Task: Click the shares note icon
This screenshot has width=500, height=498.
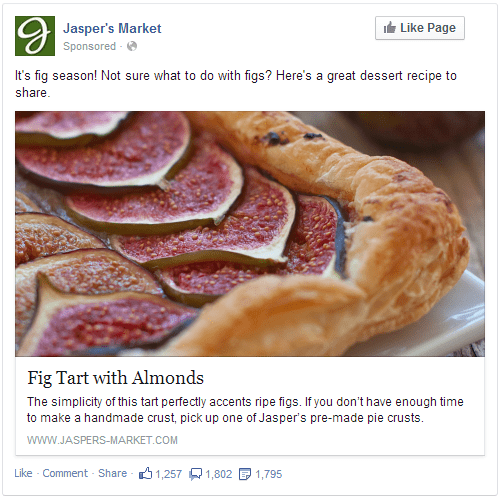Action: point(245,474)
